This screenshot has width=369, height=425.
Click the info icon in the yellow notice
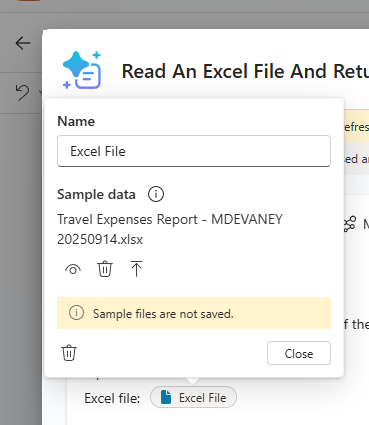click(76, 313)
